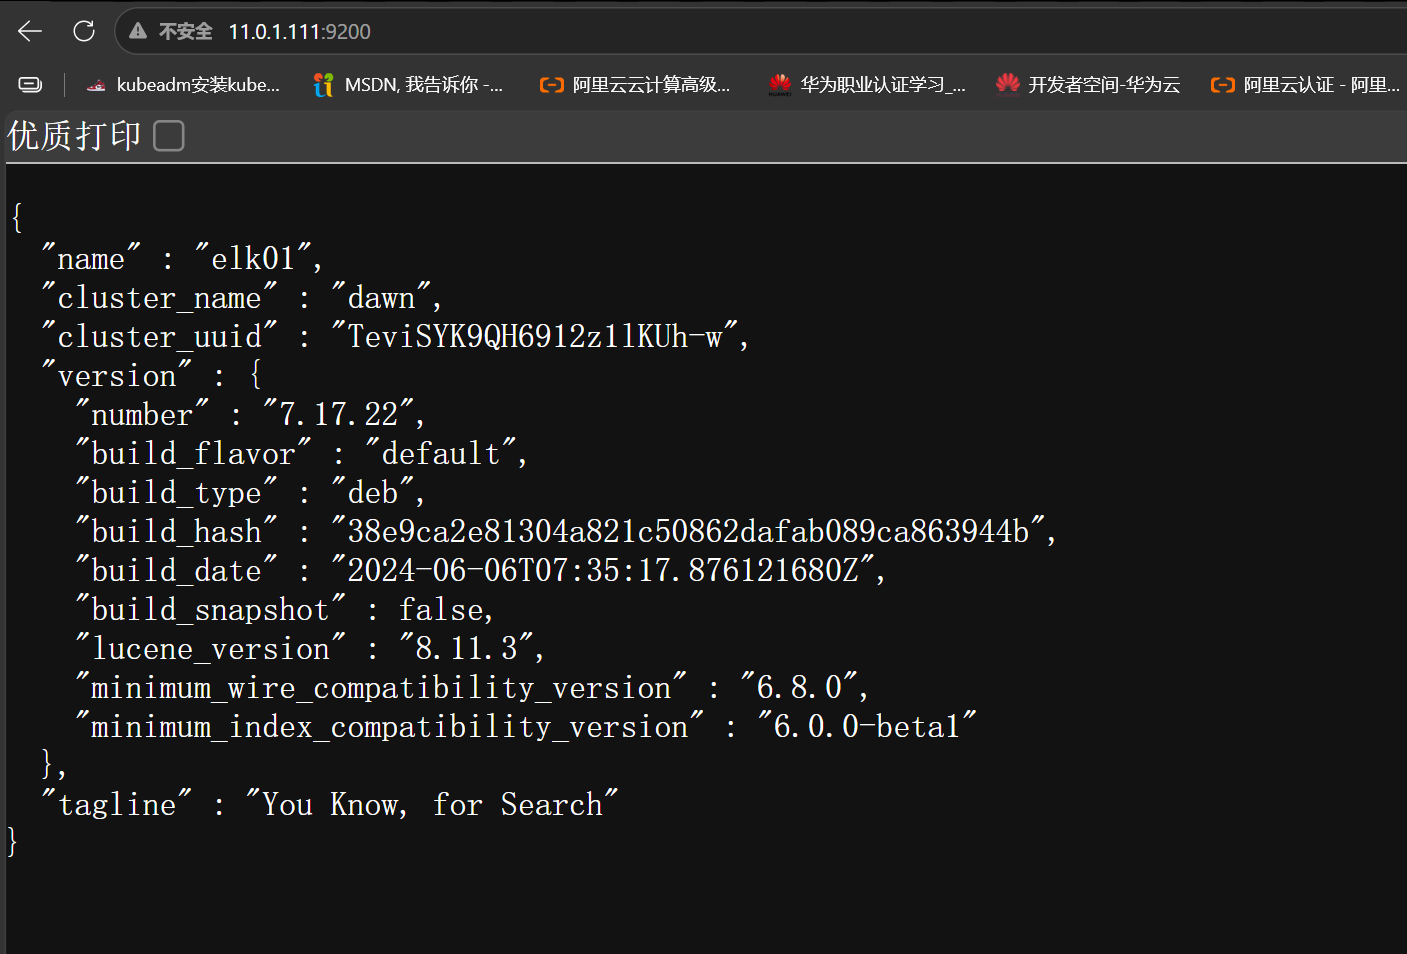Click the address bar URL 11.0.1.111:9200
This screenshot has height=954, width=1407.
(299, 32)
